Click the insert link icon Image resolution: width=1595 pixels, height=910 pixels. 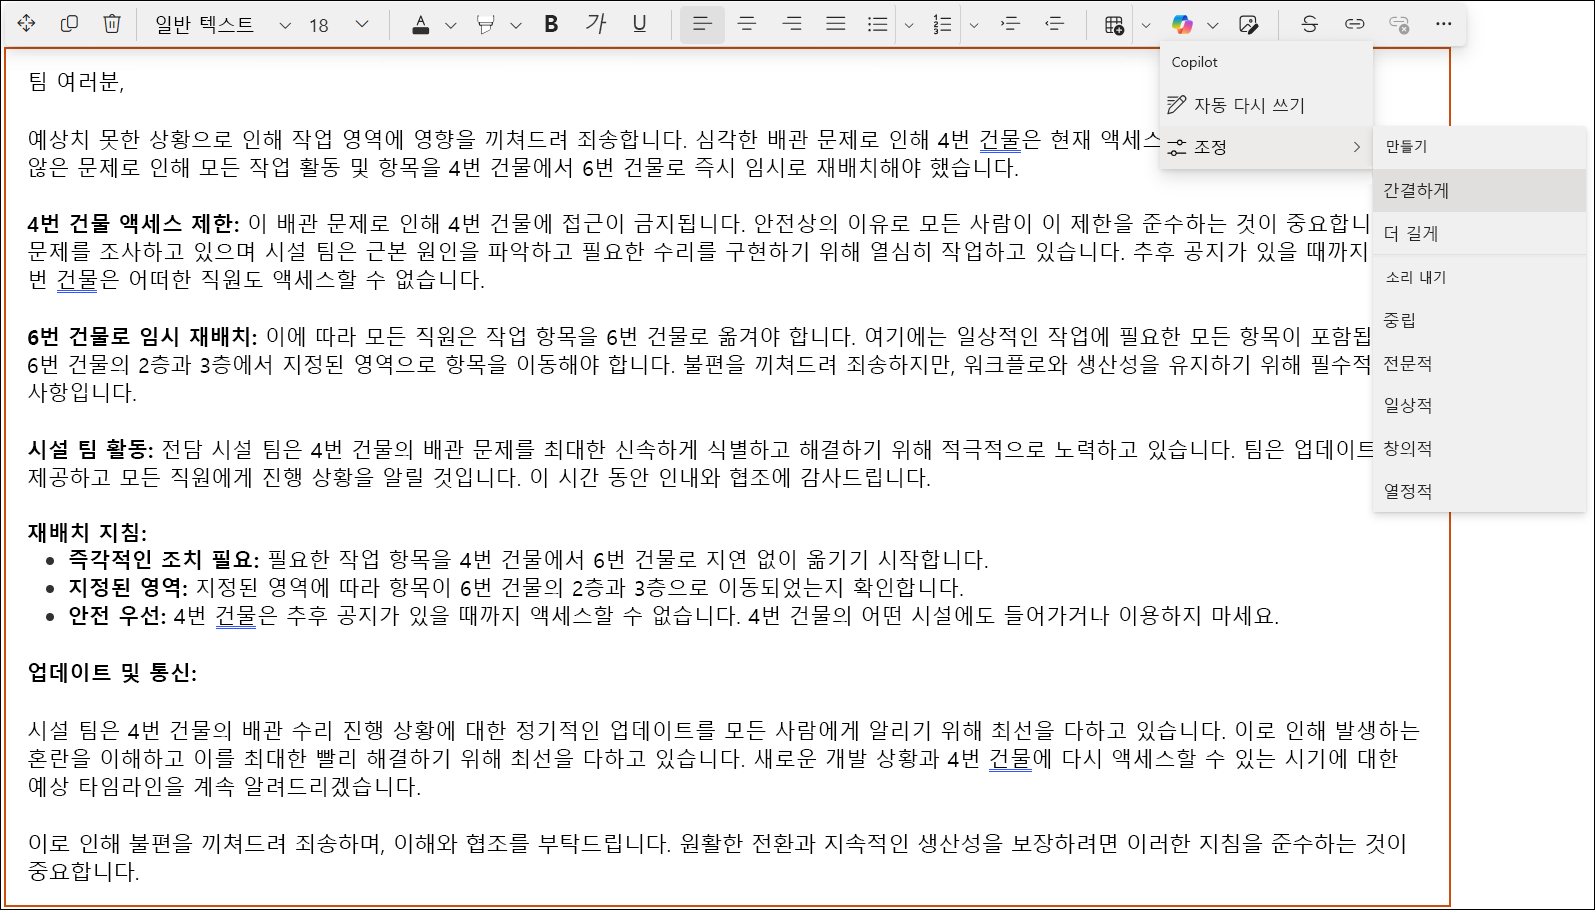pos(1354,24)
